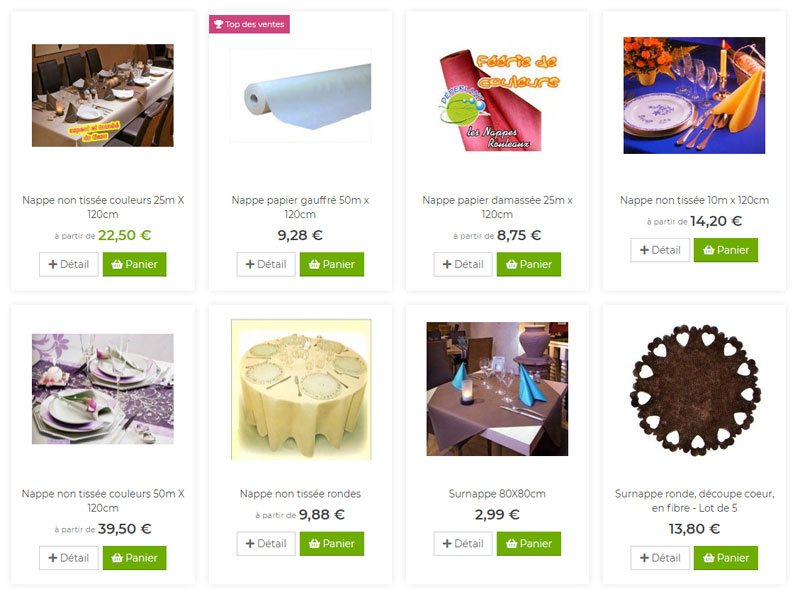View Détail of Nappe papier damassée 25m
The height and width of the screenshot is (600, 800).
click(463, 264)
